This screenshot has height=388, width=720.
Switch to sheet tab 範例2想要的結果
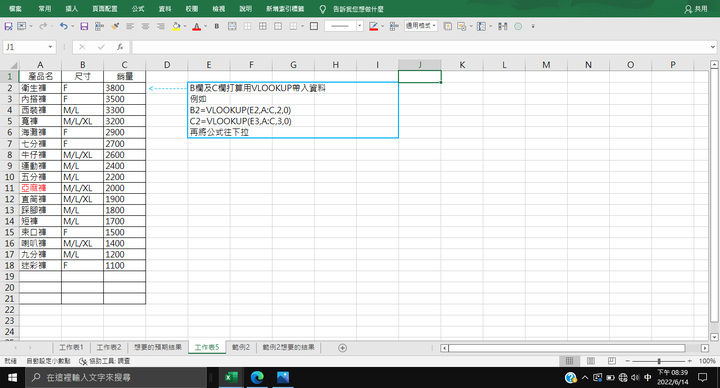(288, 348)
